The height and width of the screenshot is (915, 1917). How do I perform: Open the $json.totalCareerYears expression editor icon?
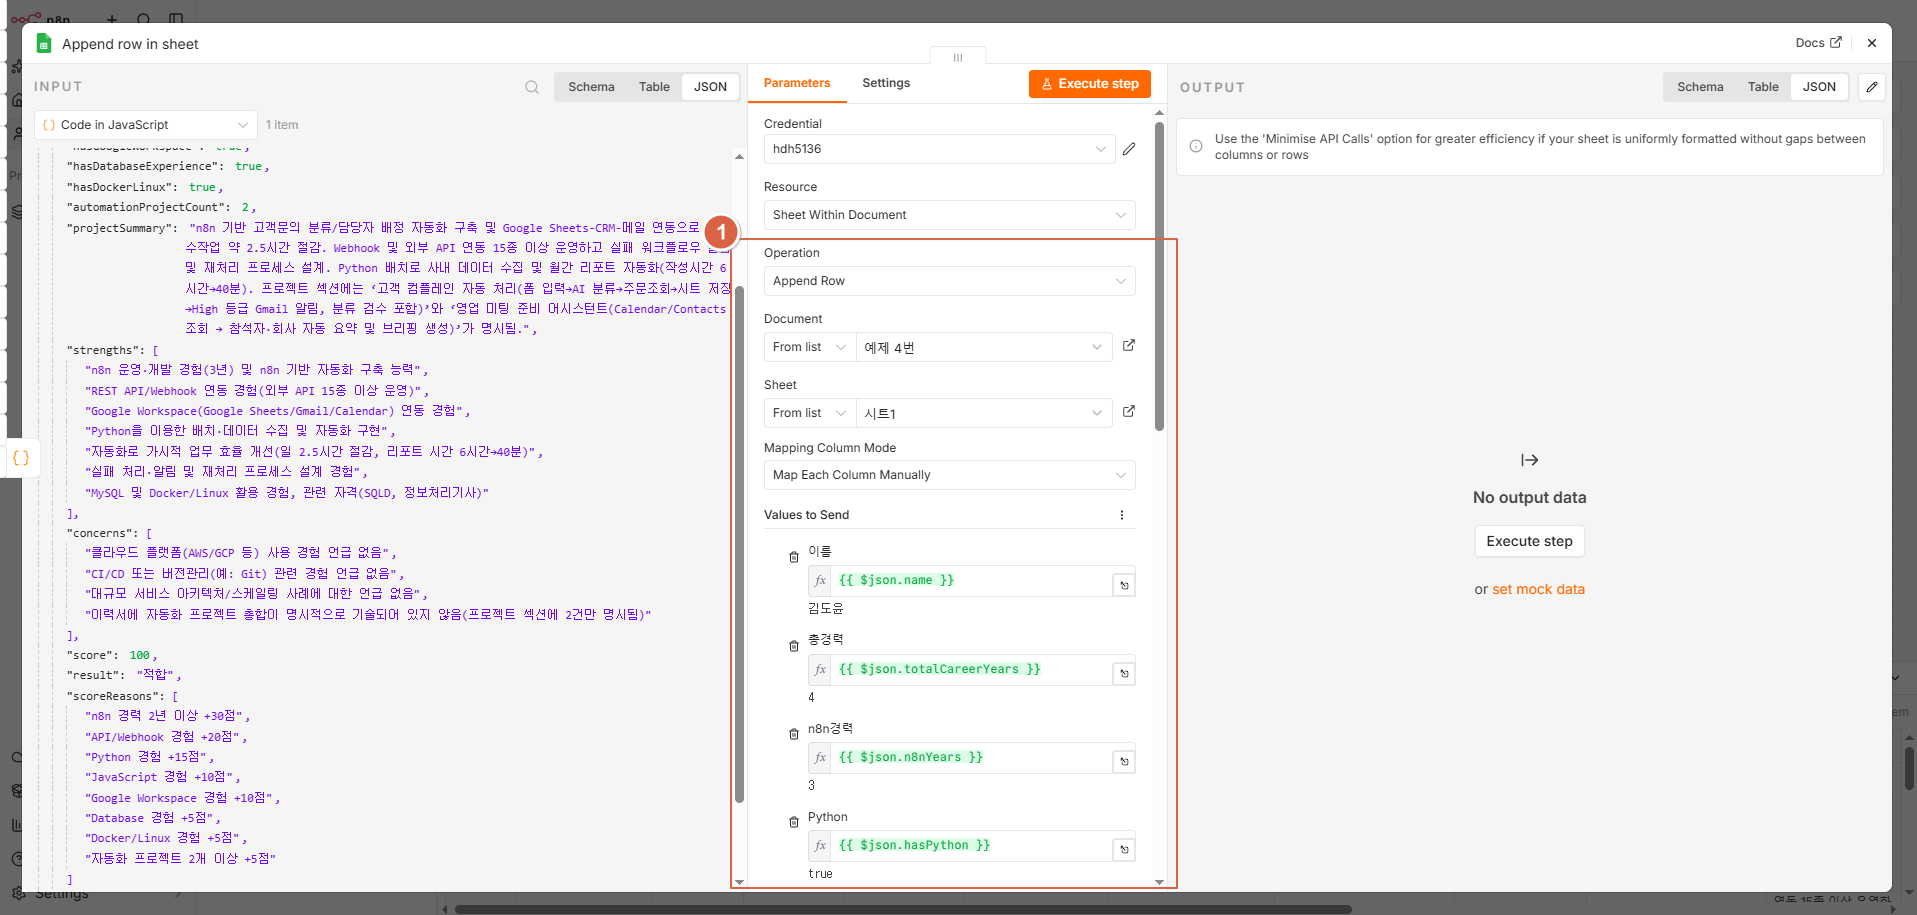tap(1124, 674)
